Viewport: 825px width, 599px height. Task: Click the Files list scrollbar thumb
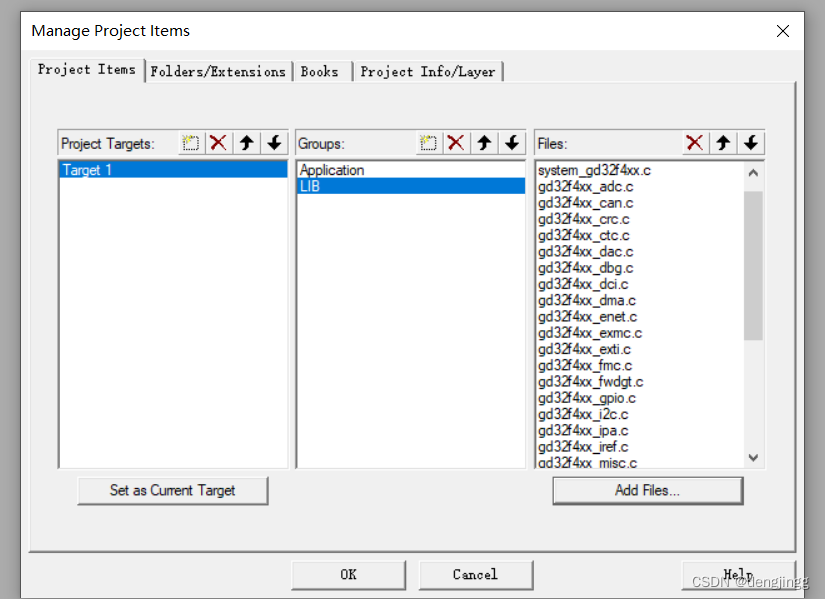pos(753,266)
